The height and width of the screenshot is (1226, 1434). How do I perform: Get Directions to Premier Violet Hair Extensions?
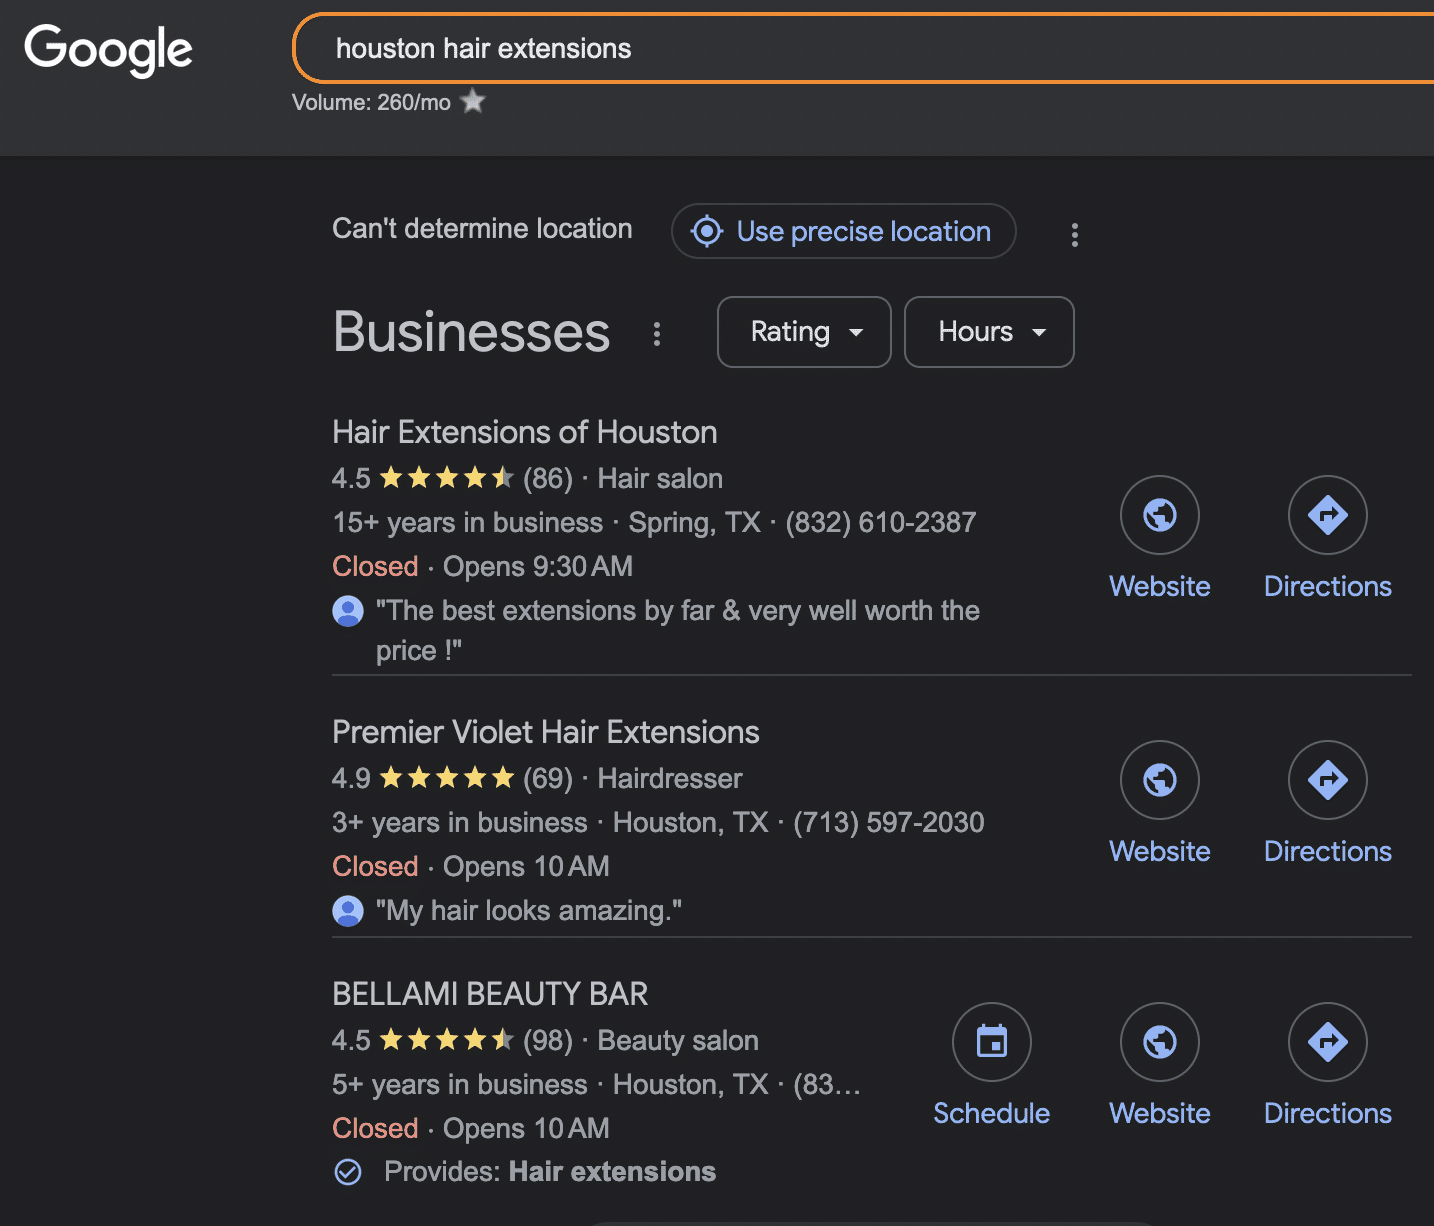tap(1327, 780)
